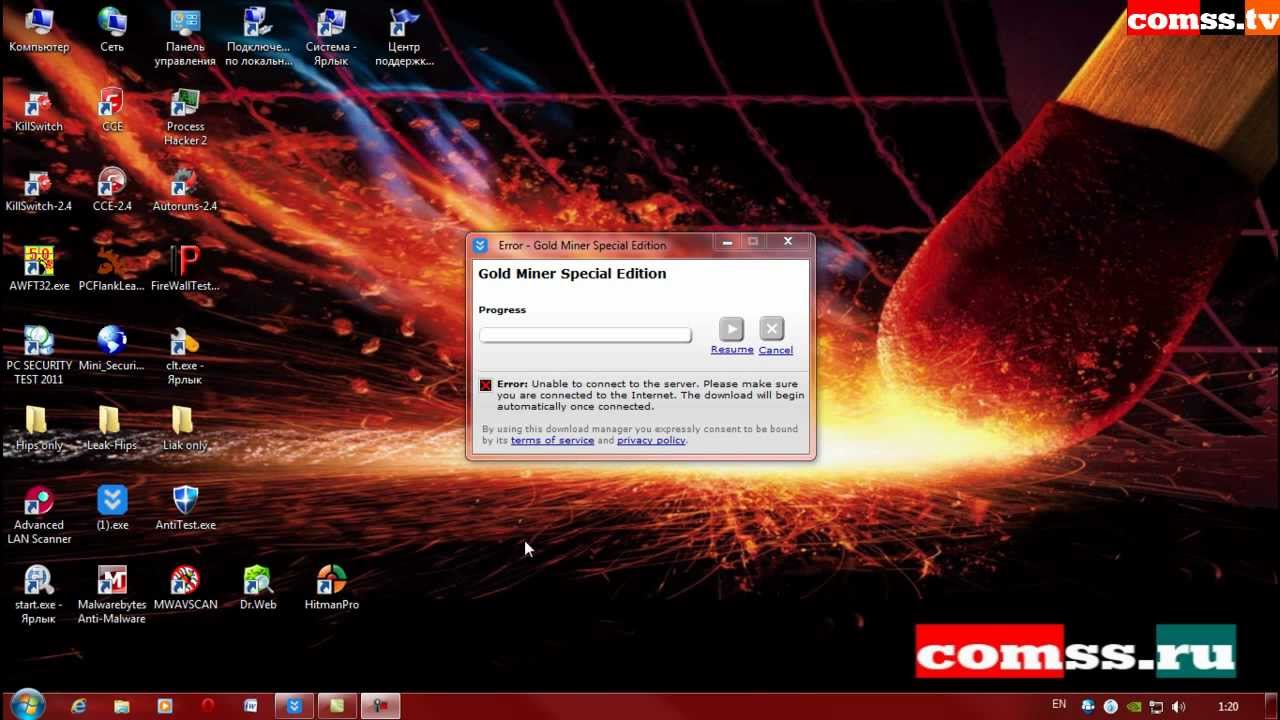The width and height of the screenshot is (1280, 720).
Task: Launch Process Hacker 2 icon
Action: [x=185, y=116]
